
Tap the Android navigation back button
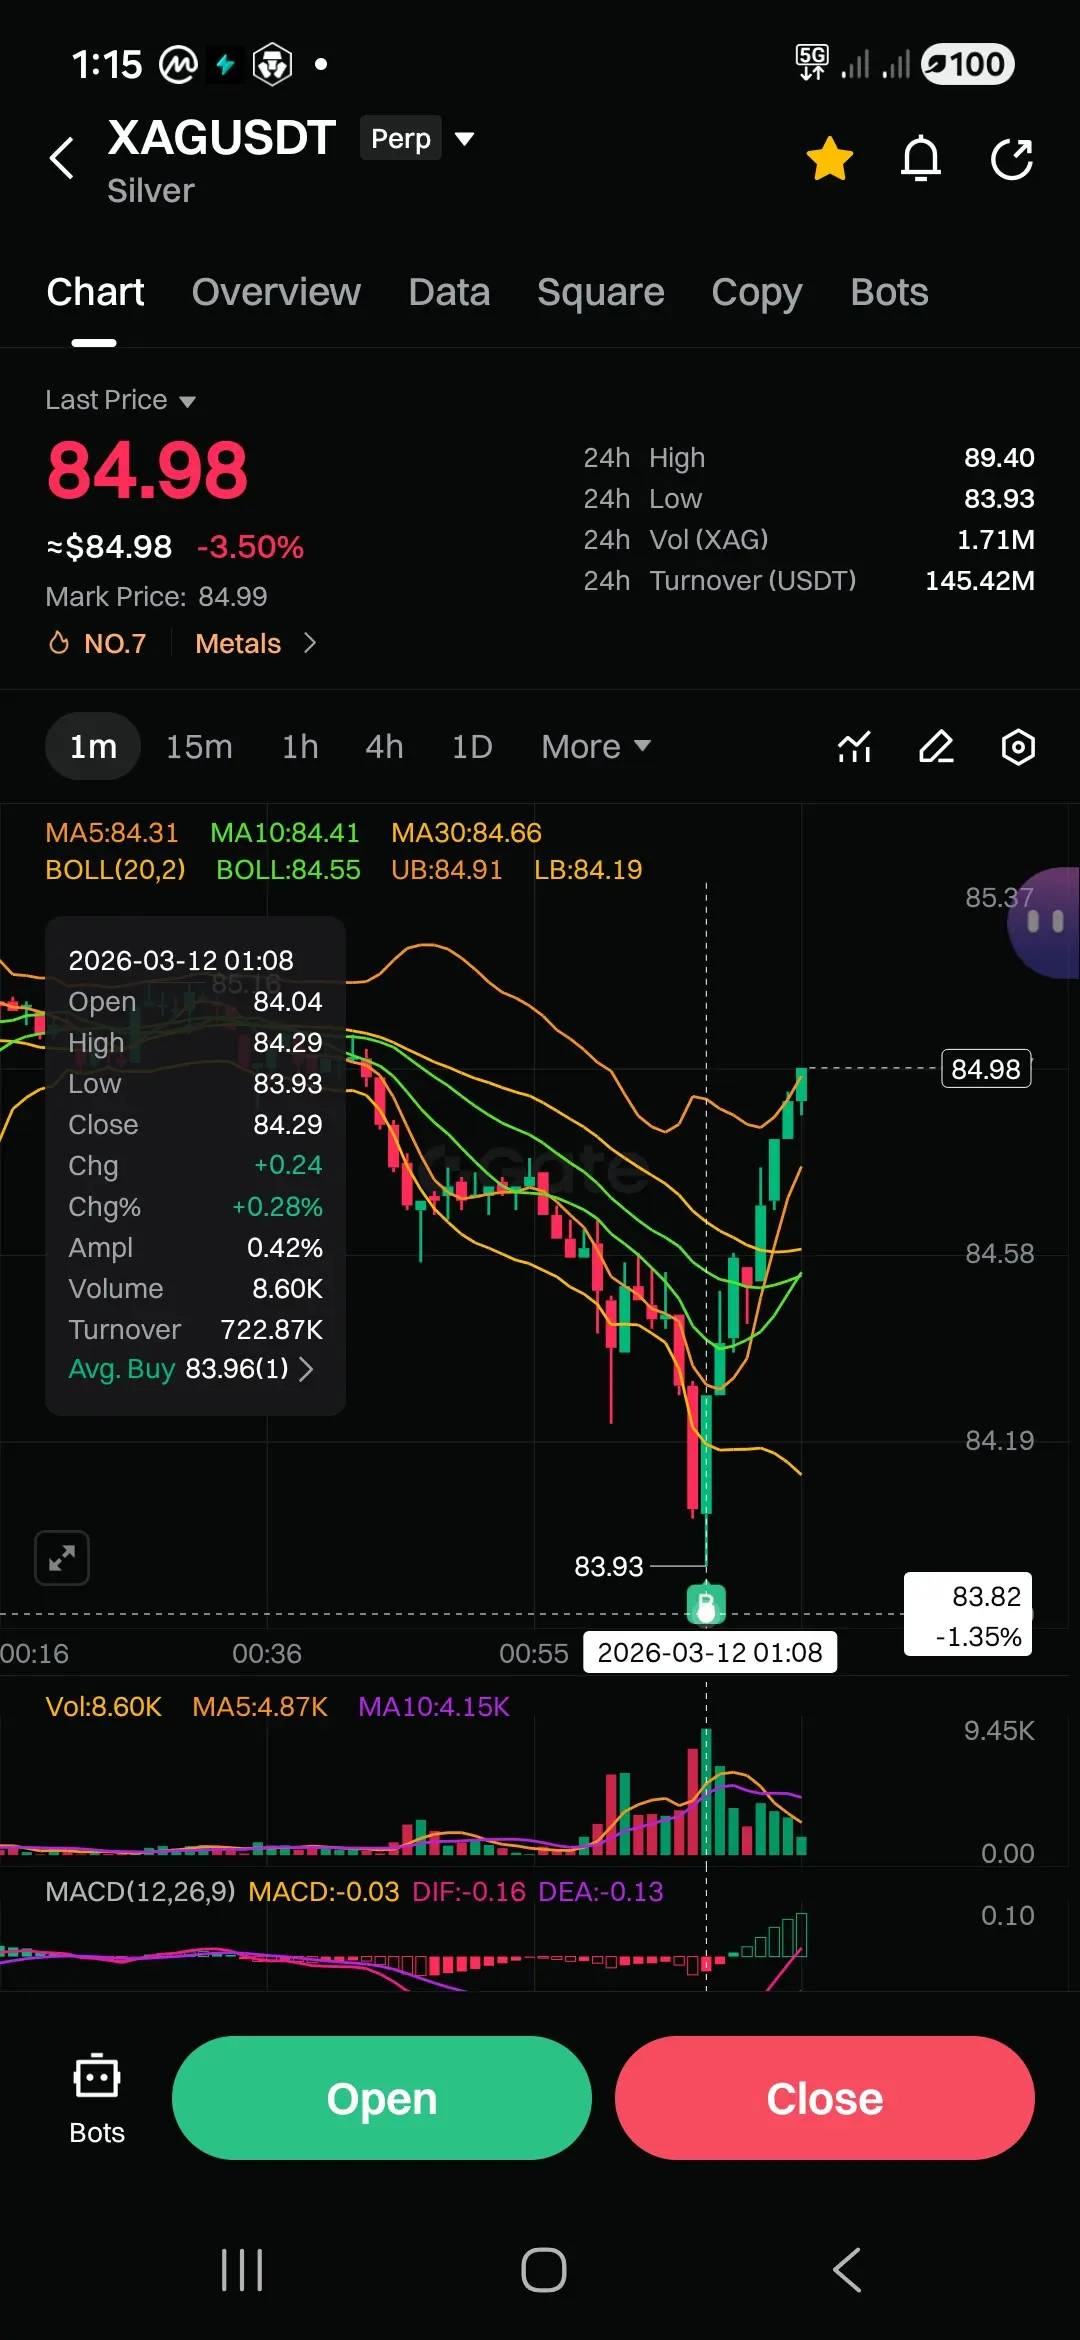point(847,2270)
